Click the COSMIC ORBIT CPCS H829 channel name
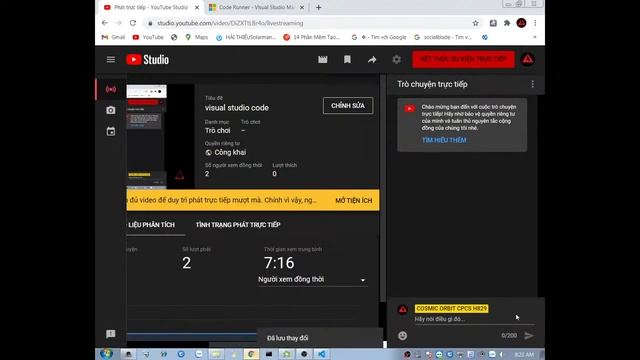640x360 pixels. (451, 309)
